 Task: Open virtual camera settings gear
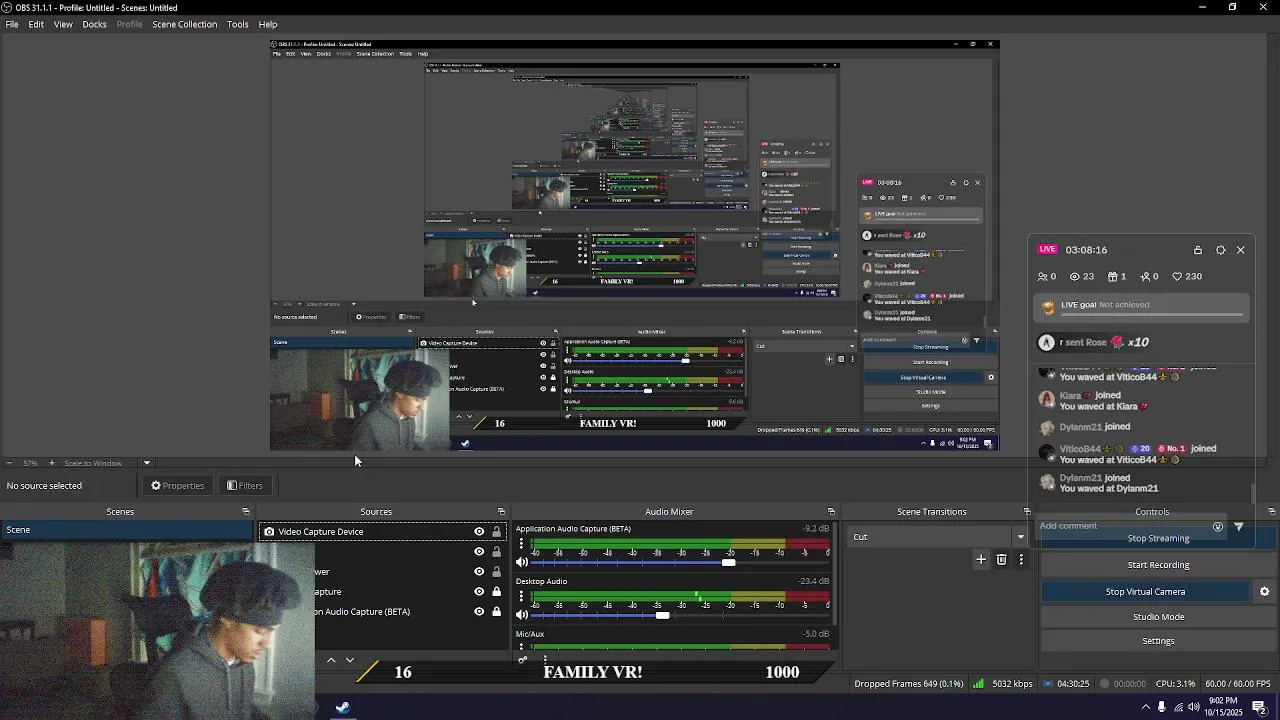[1264, 592]
